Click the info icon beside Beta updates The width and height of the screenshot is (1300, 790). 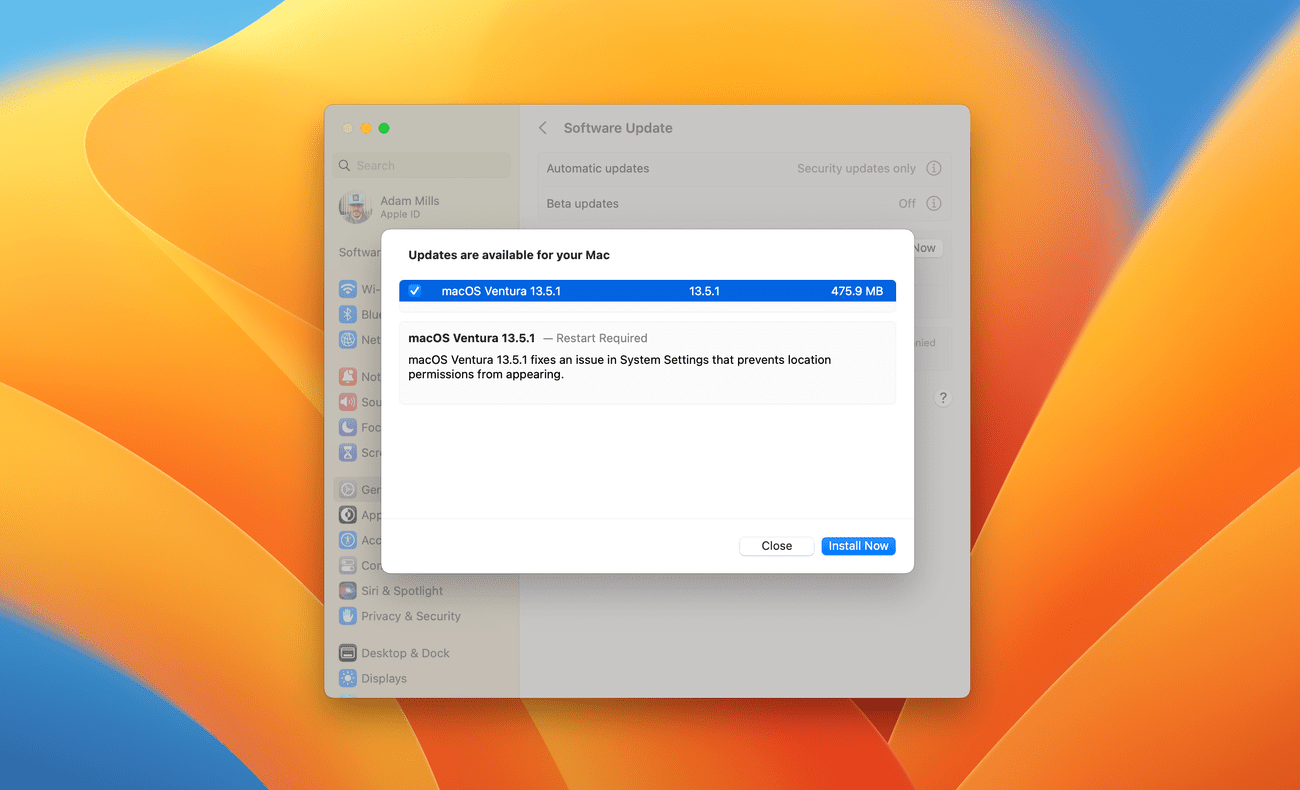click(933, 203)
